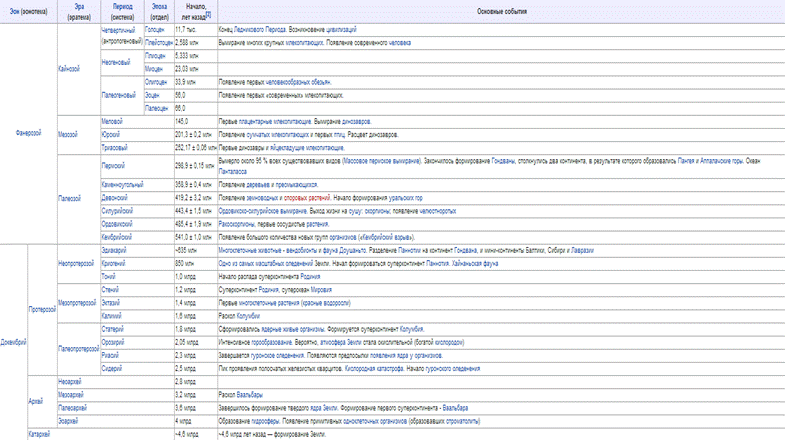Follow the 'Аппалачские горы' link
785x440 pixels.
722,161
